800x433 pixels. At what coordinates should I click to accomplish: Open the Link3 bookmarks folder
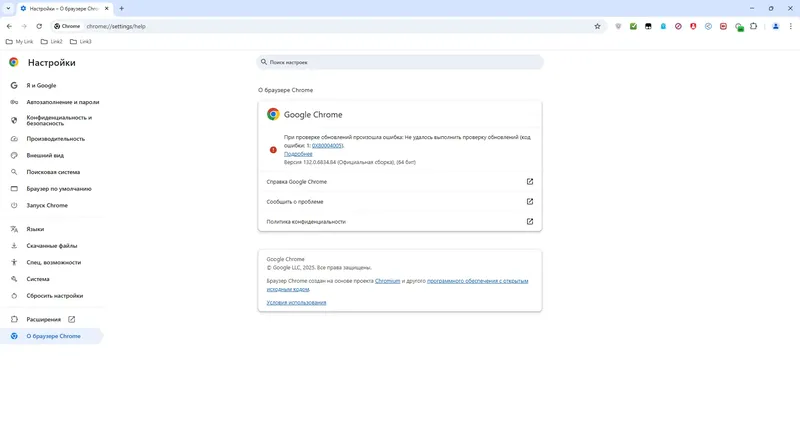point(81,42)
